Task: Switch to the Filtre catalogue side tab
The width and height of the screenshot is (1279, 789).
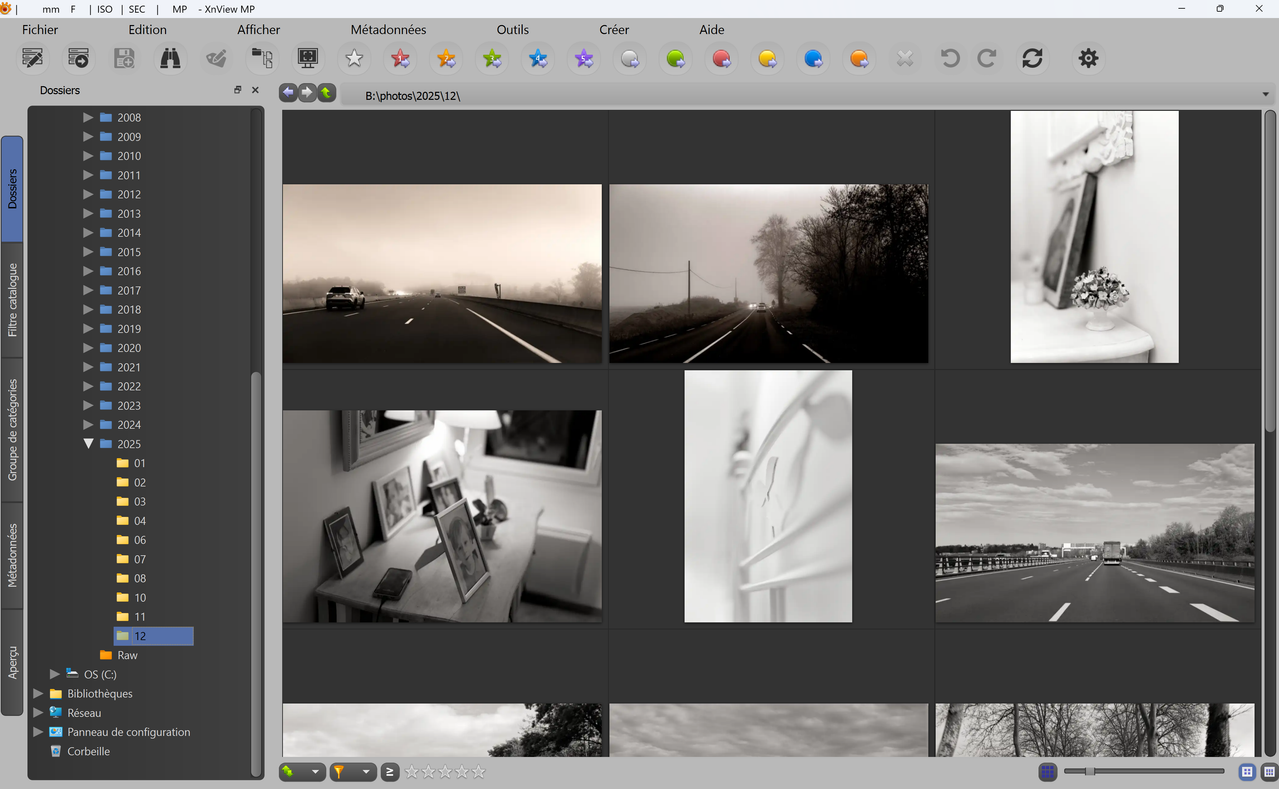Action: (12, 300)
